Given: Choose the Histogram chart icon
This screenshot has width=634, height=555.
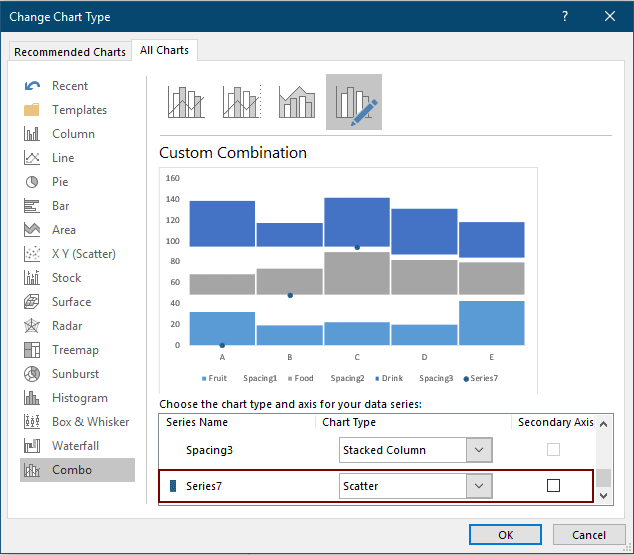Looking at the screenshot, I should click(x=32, y=398).
